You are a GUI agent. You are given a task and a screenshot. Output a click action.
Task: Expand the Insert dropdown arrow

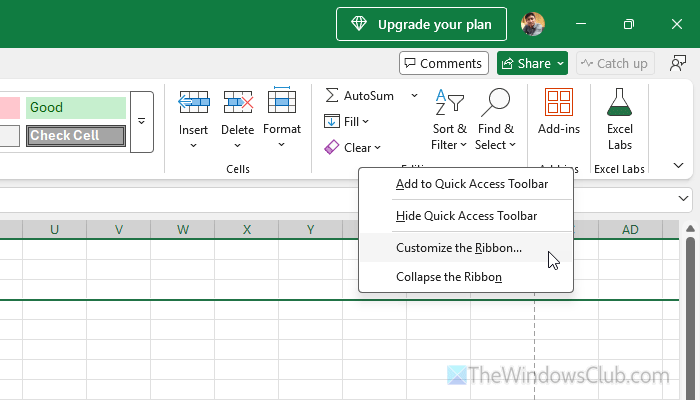click(193, 146)
